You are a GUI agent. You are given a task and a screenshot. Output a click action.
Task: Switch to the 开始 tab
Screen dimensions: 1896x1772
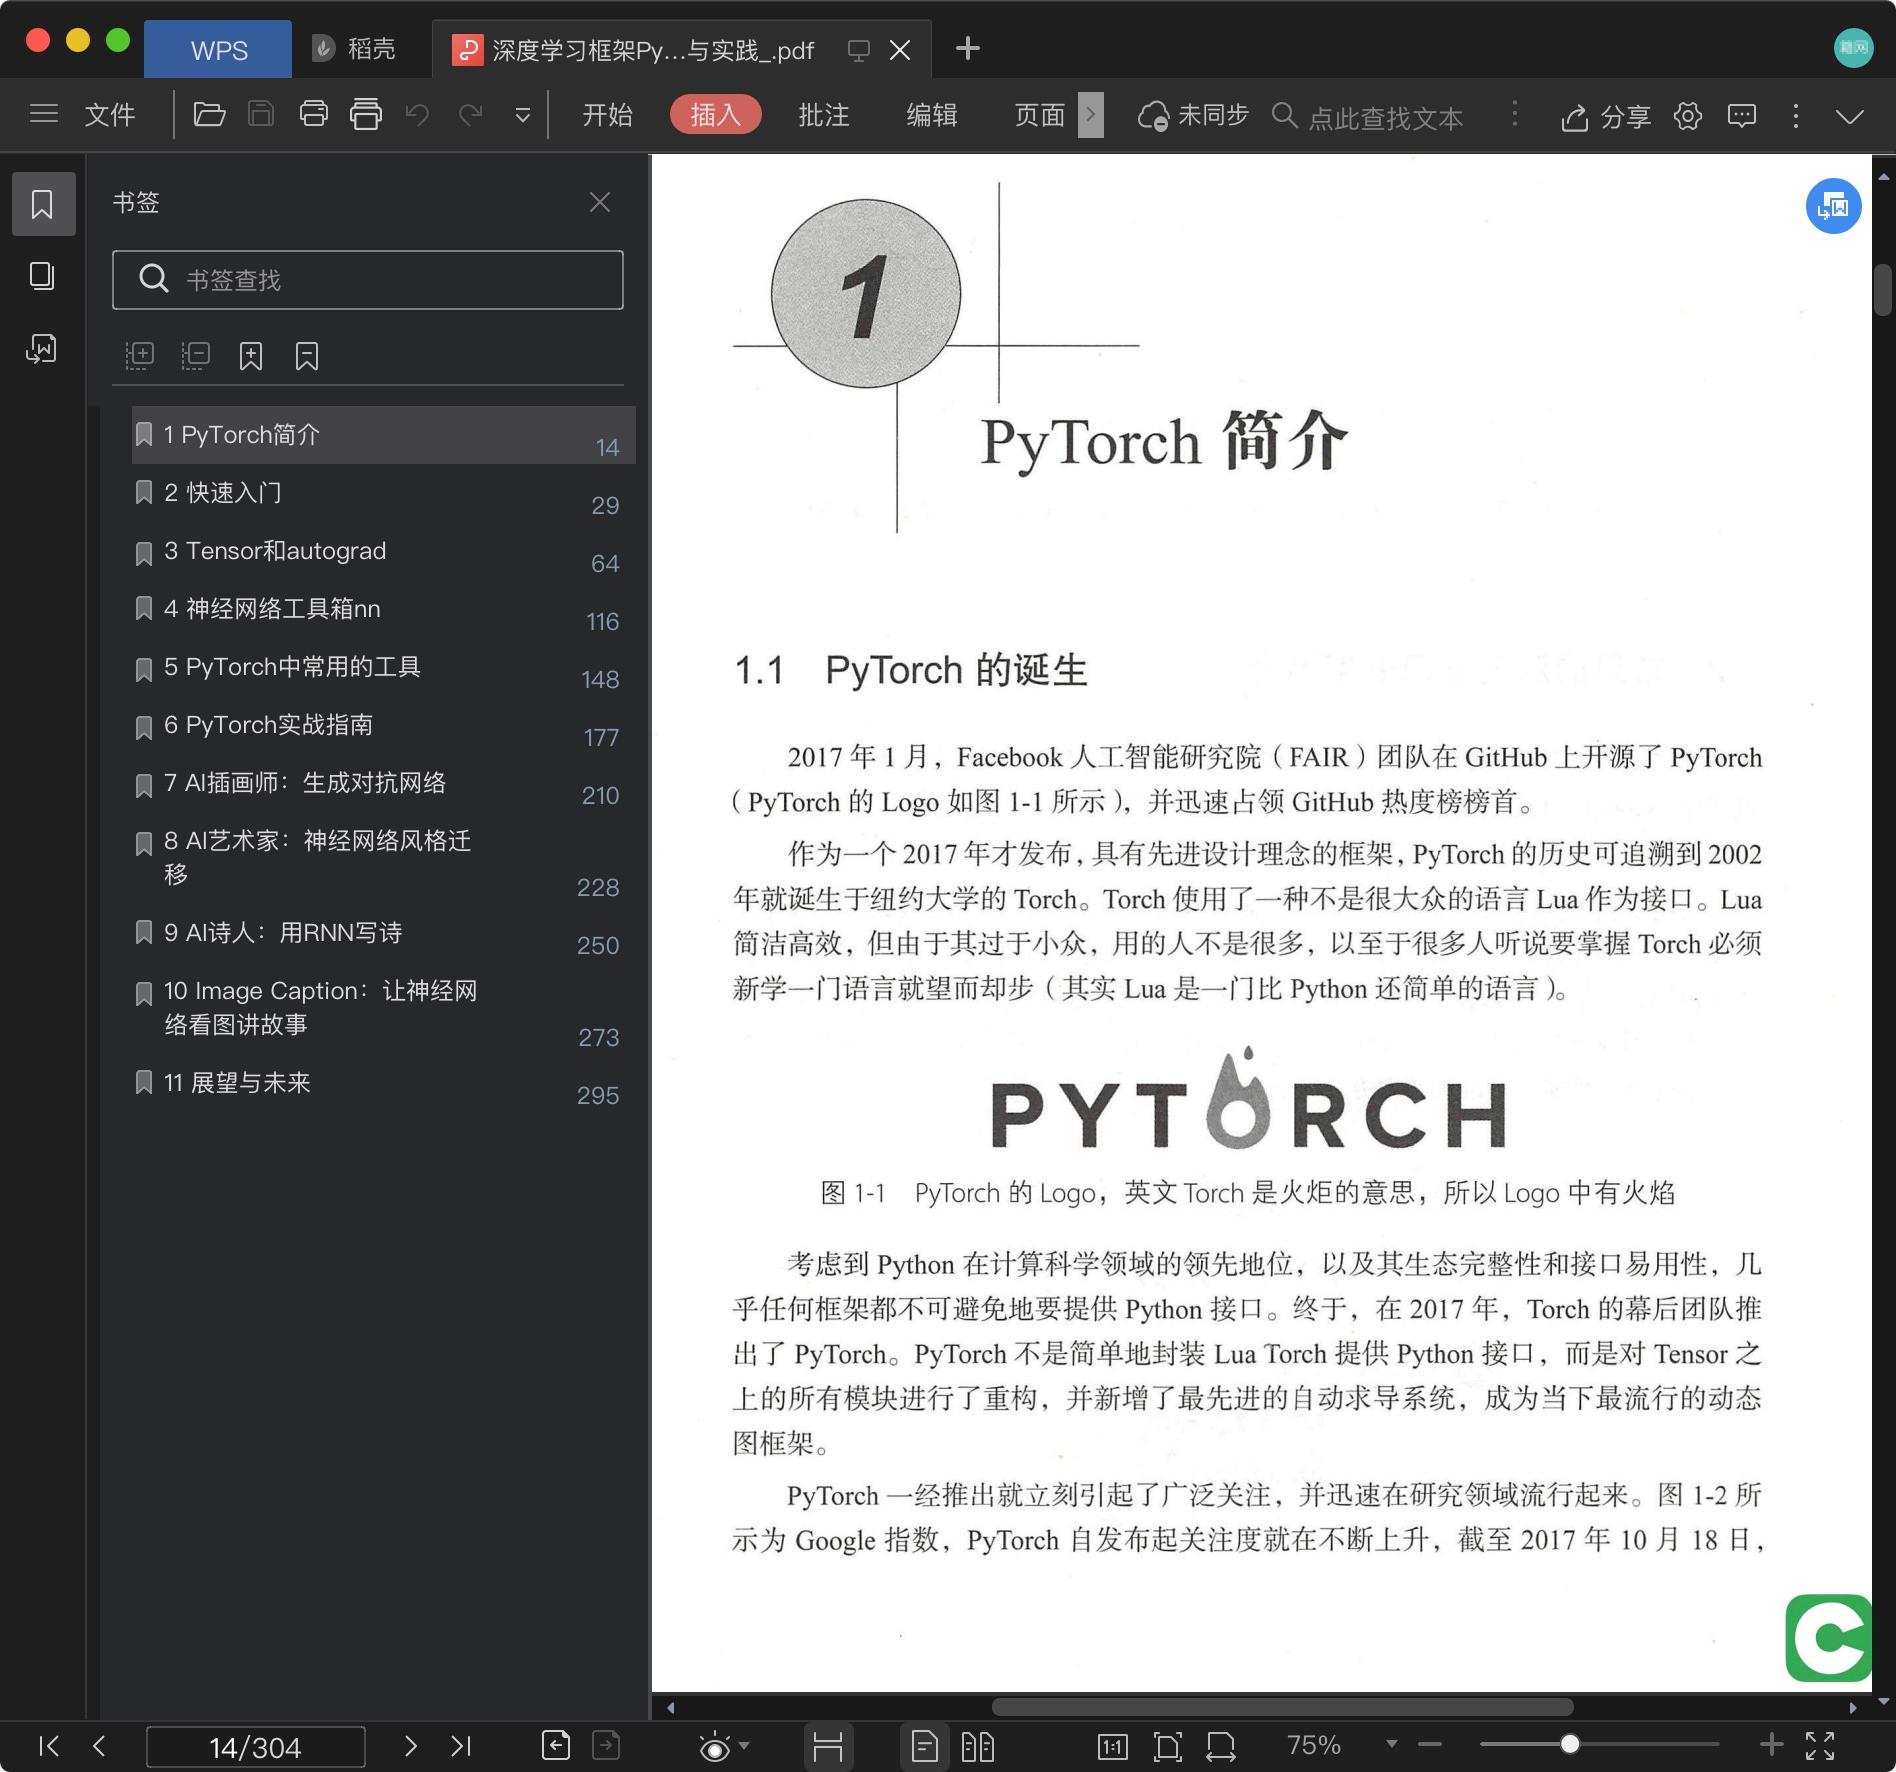(608, 115)
